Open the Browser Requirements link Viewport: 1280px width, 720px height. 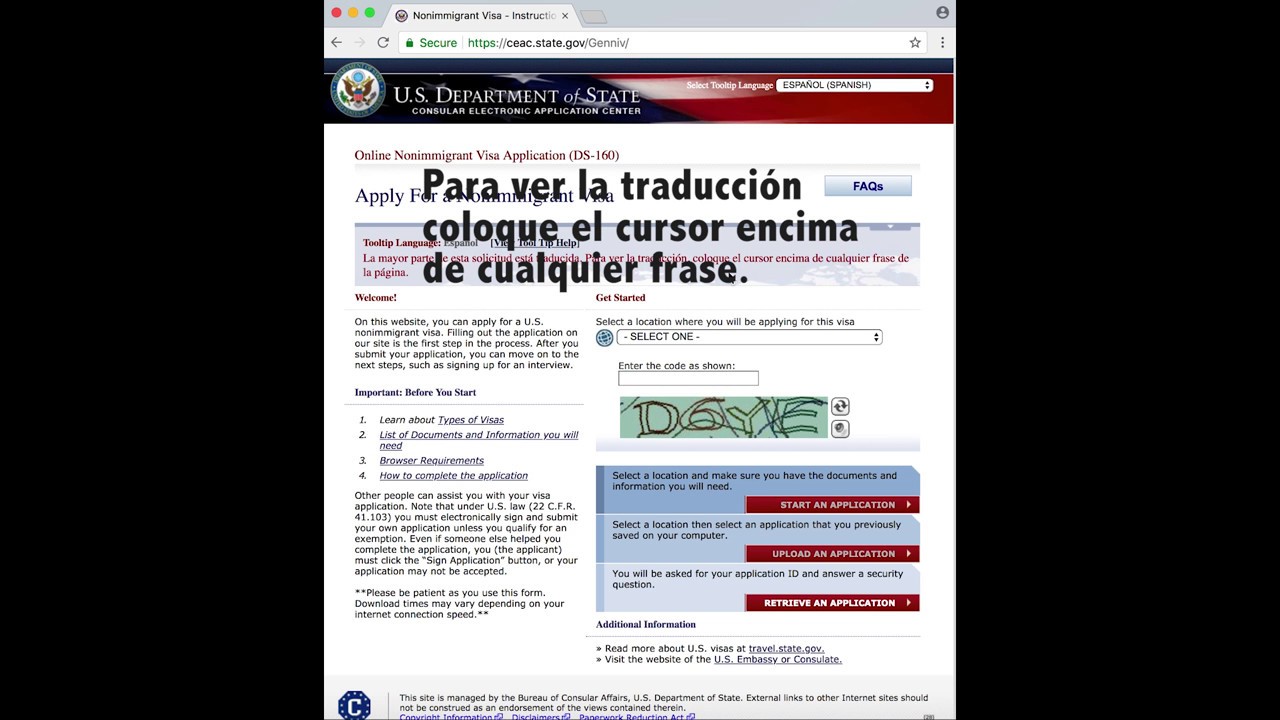click(431, 461)
